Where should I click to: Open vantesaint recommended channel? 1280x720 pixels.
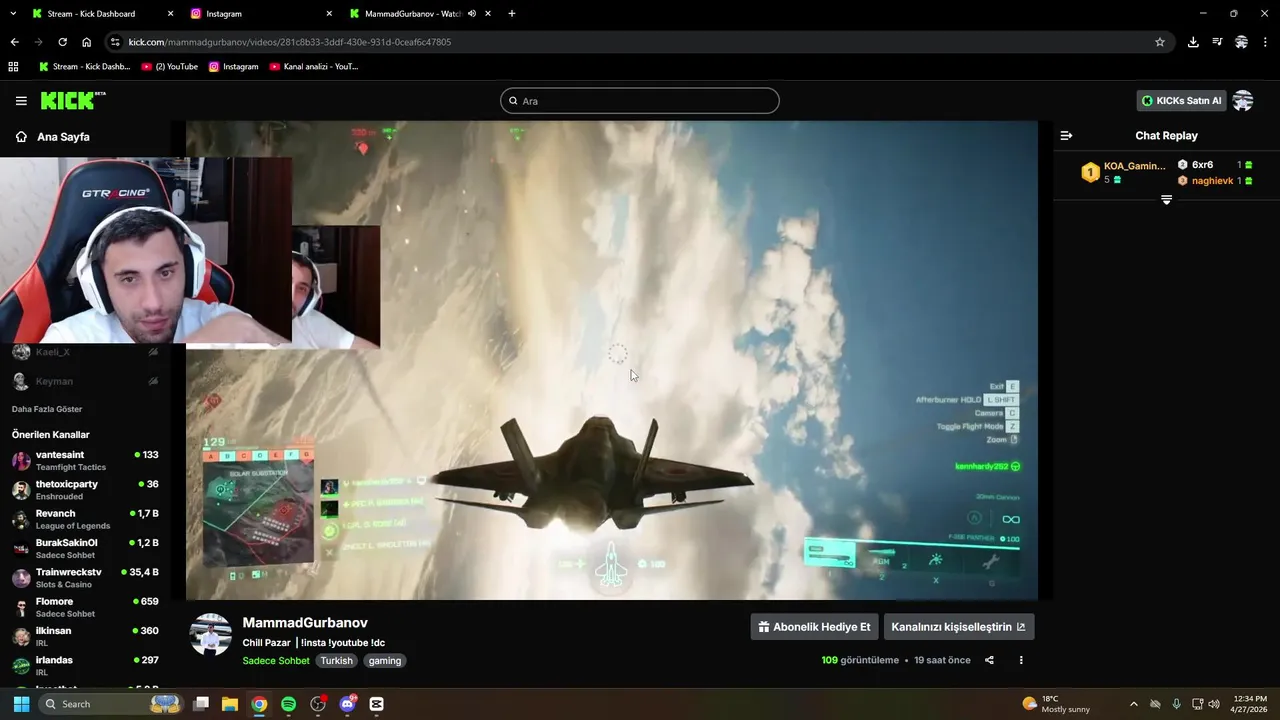(85, 461)
